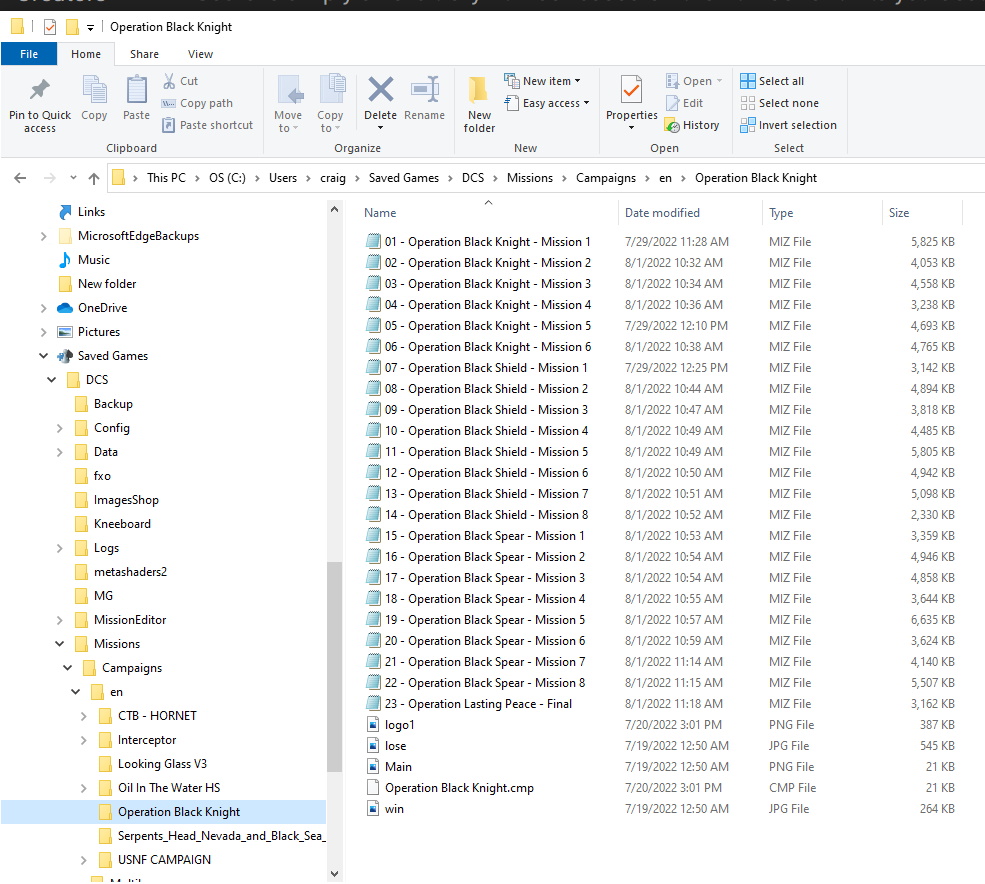Click the navigation pane scroll down arrow

tap(334, 873)
